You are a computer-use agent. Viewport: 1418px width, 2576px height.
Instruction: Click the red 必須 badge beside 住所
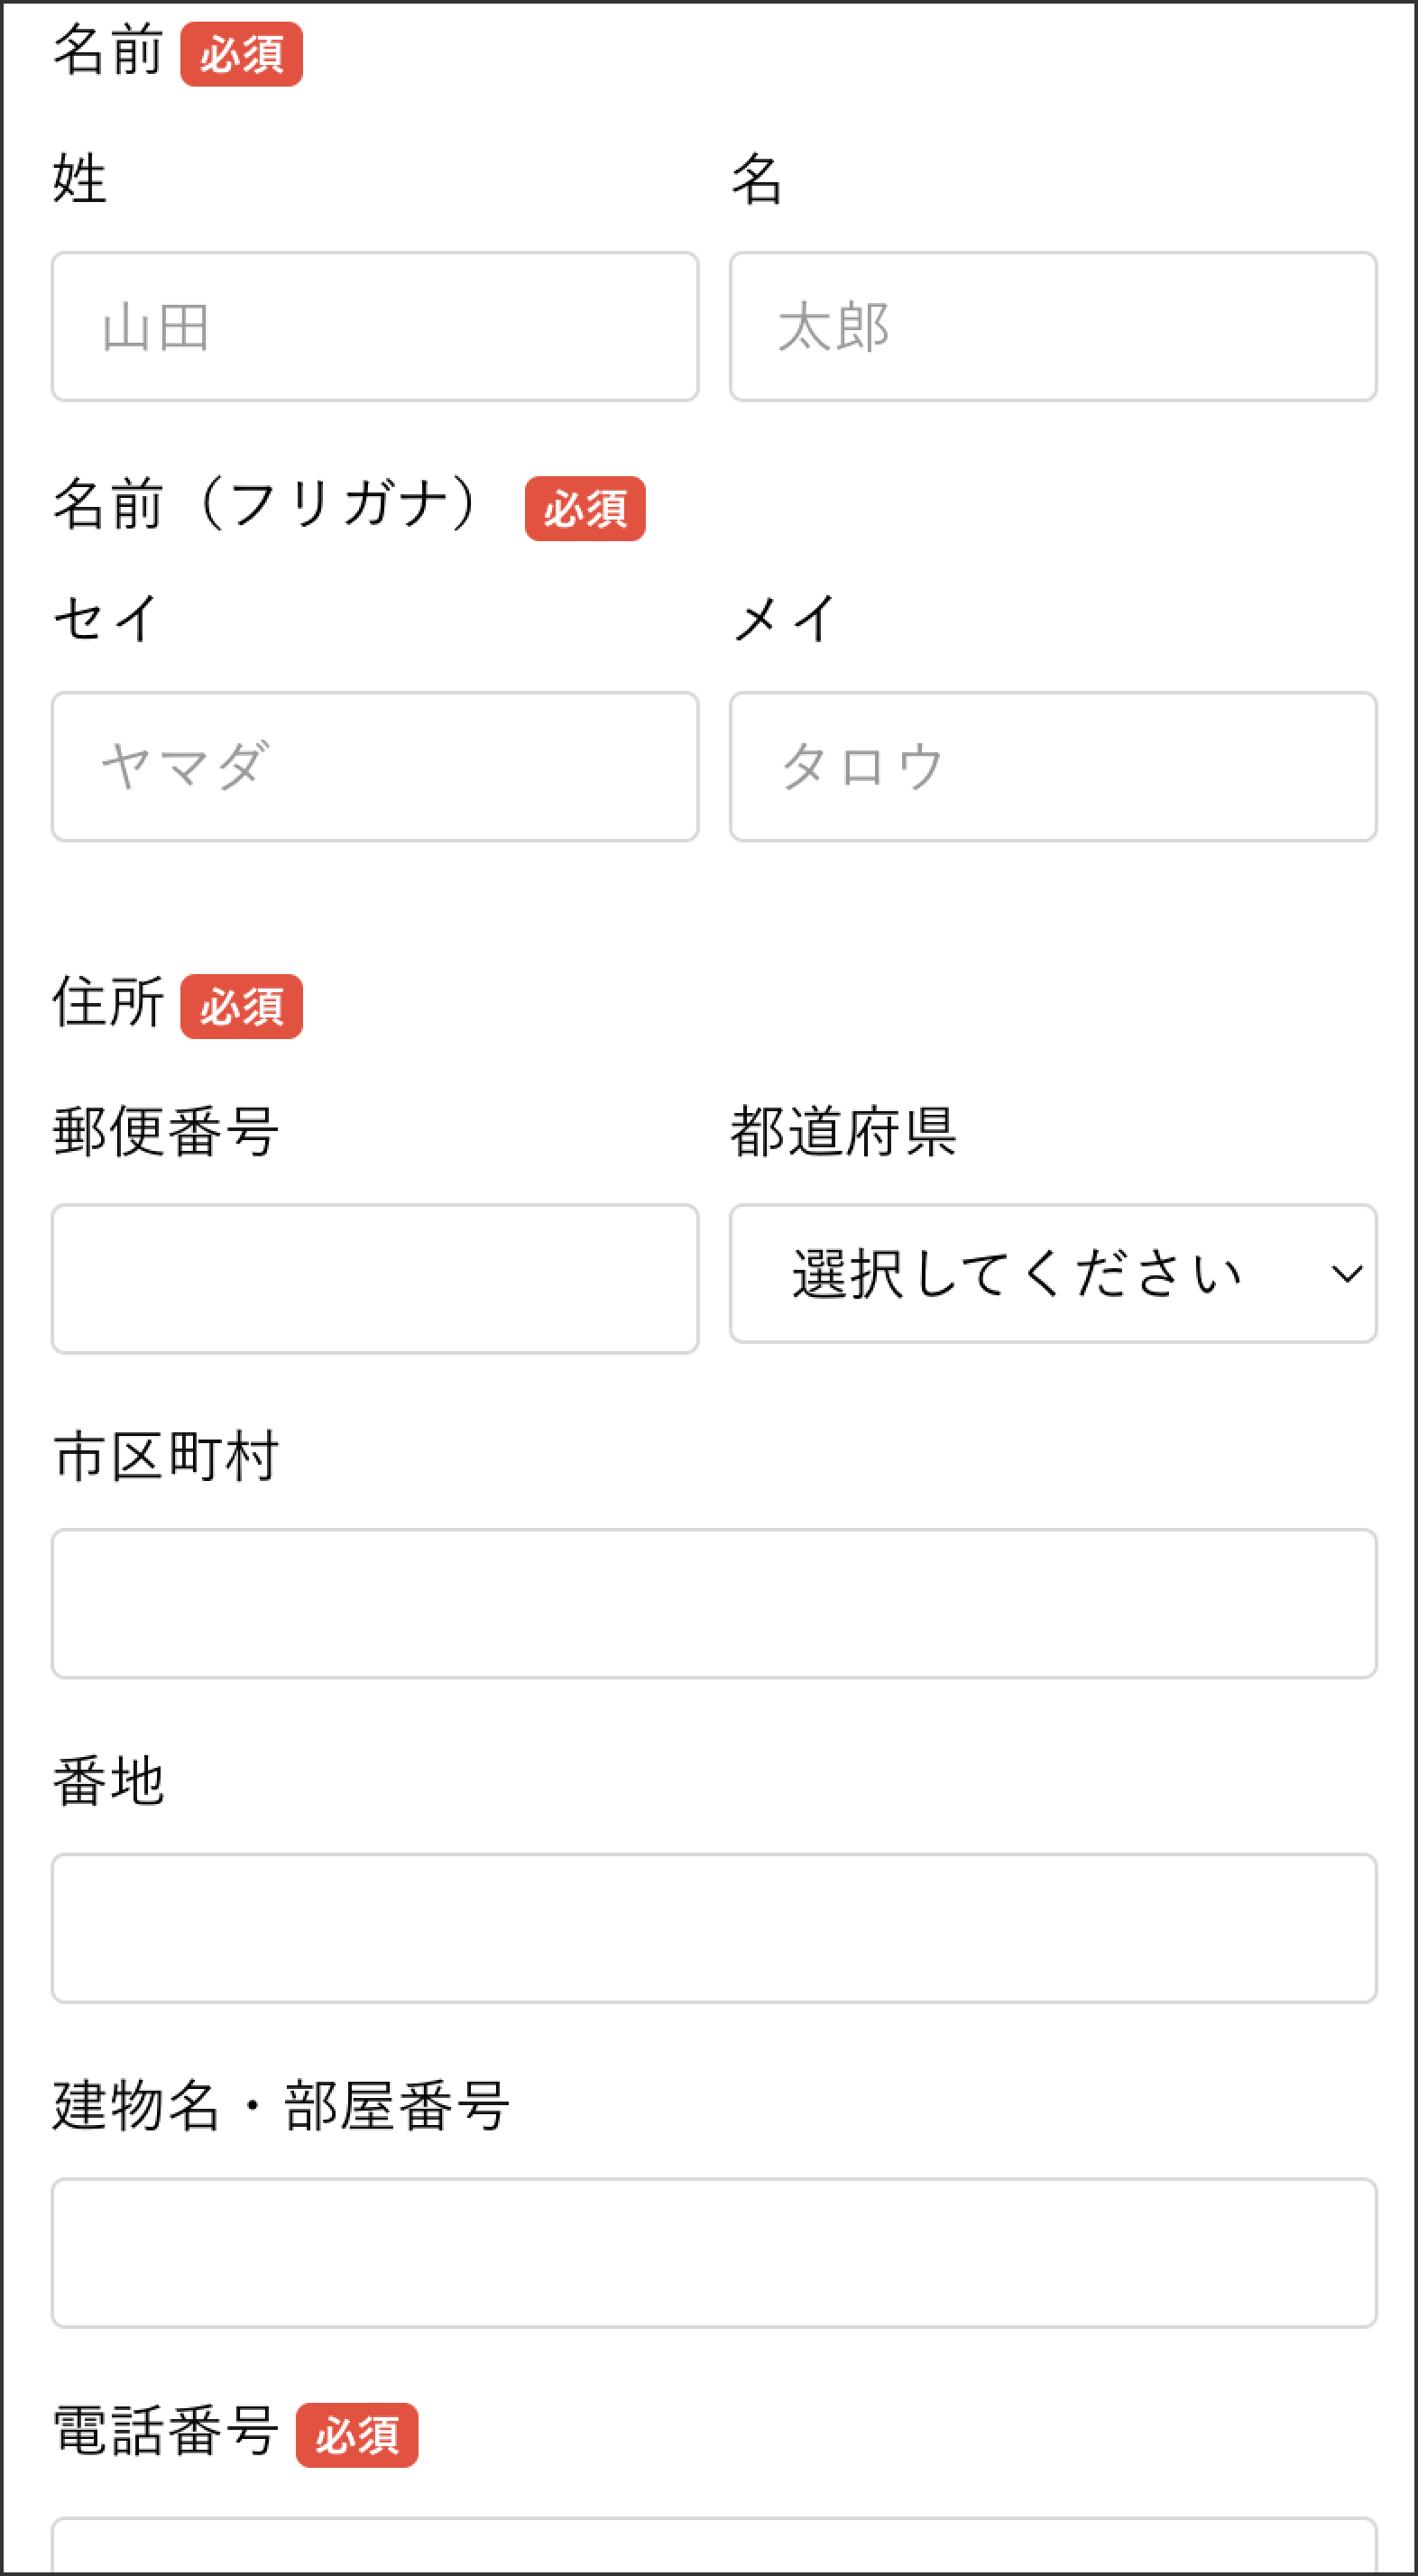click(241, 1006)
